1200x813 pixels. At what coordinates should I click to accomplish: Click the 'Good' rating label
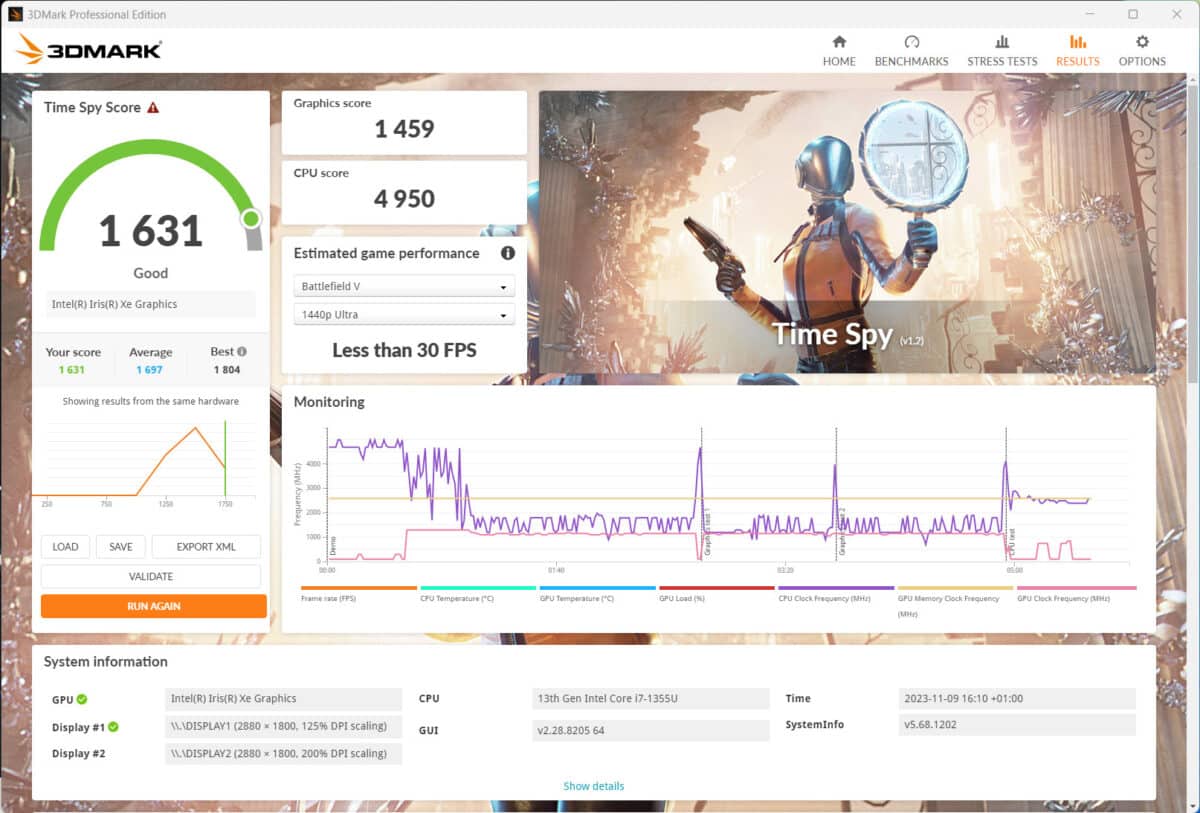tap(151, 273)
